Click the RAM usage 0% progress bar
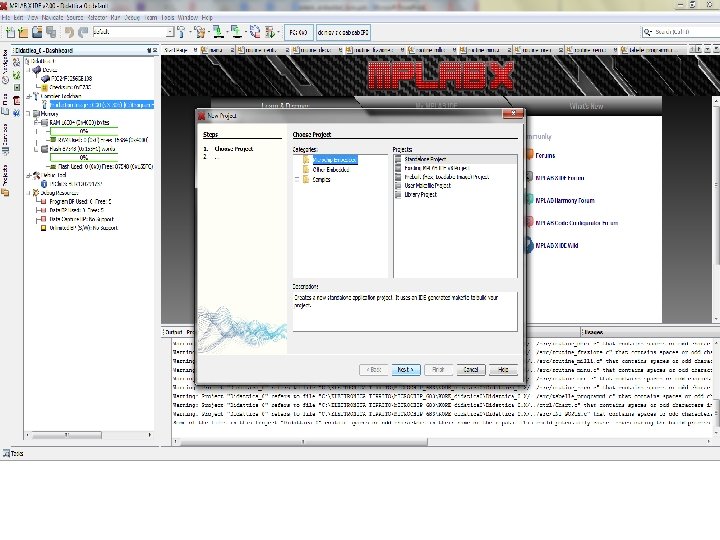Screen dimensions: 720x540 pyautogui.click(x=84, y=131)
